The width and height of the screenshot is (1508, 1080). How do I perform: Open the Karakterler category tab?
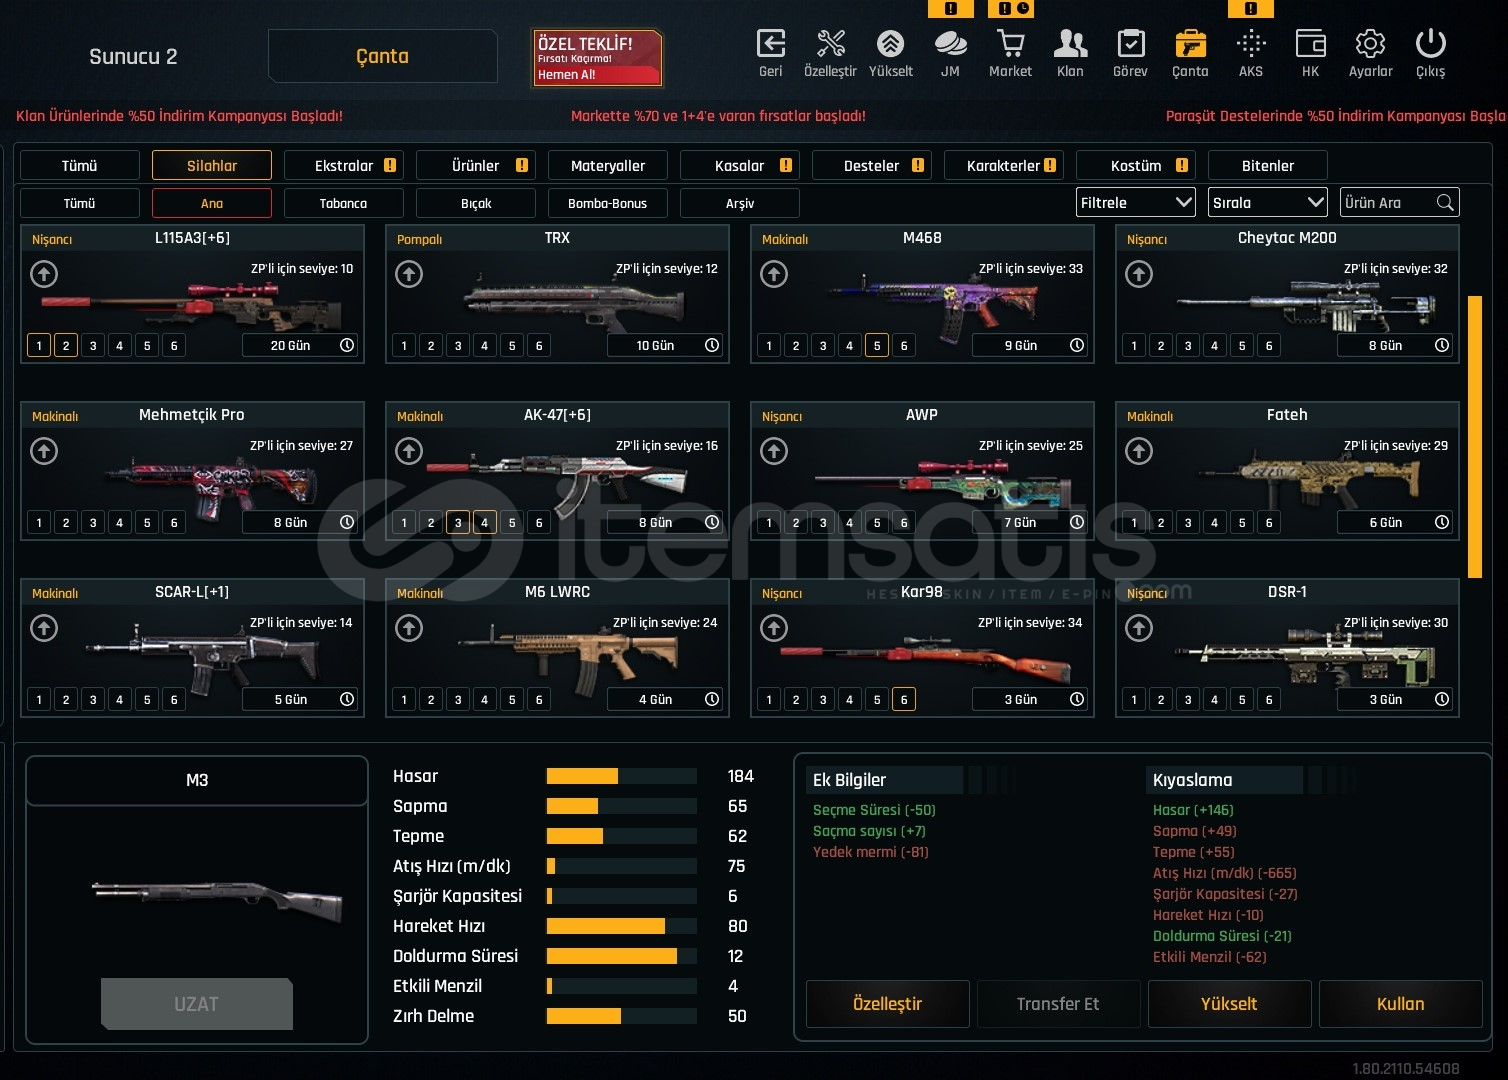point(1004,166)
